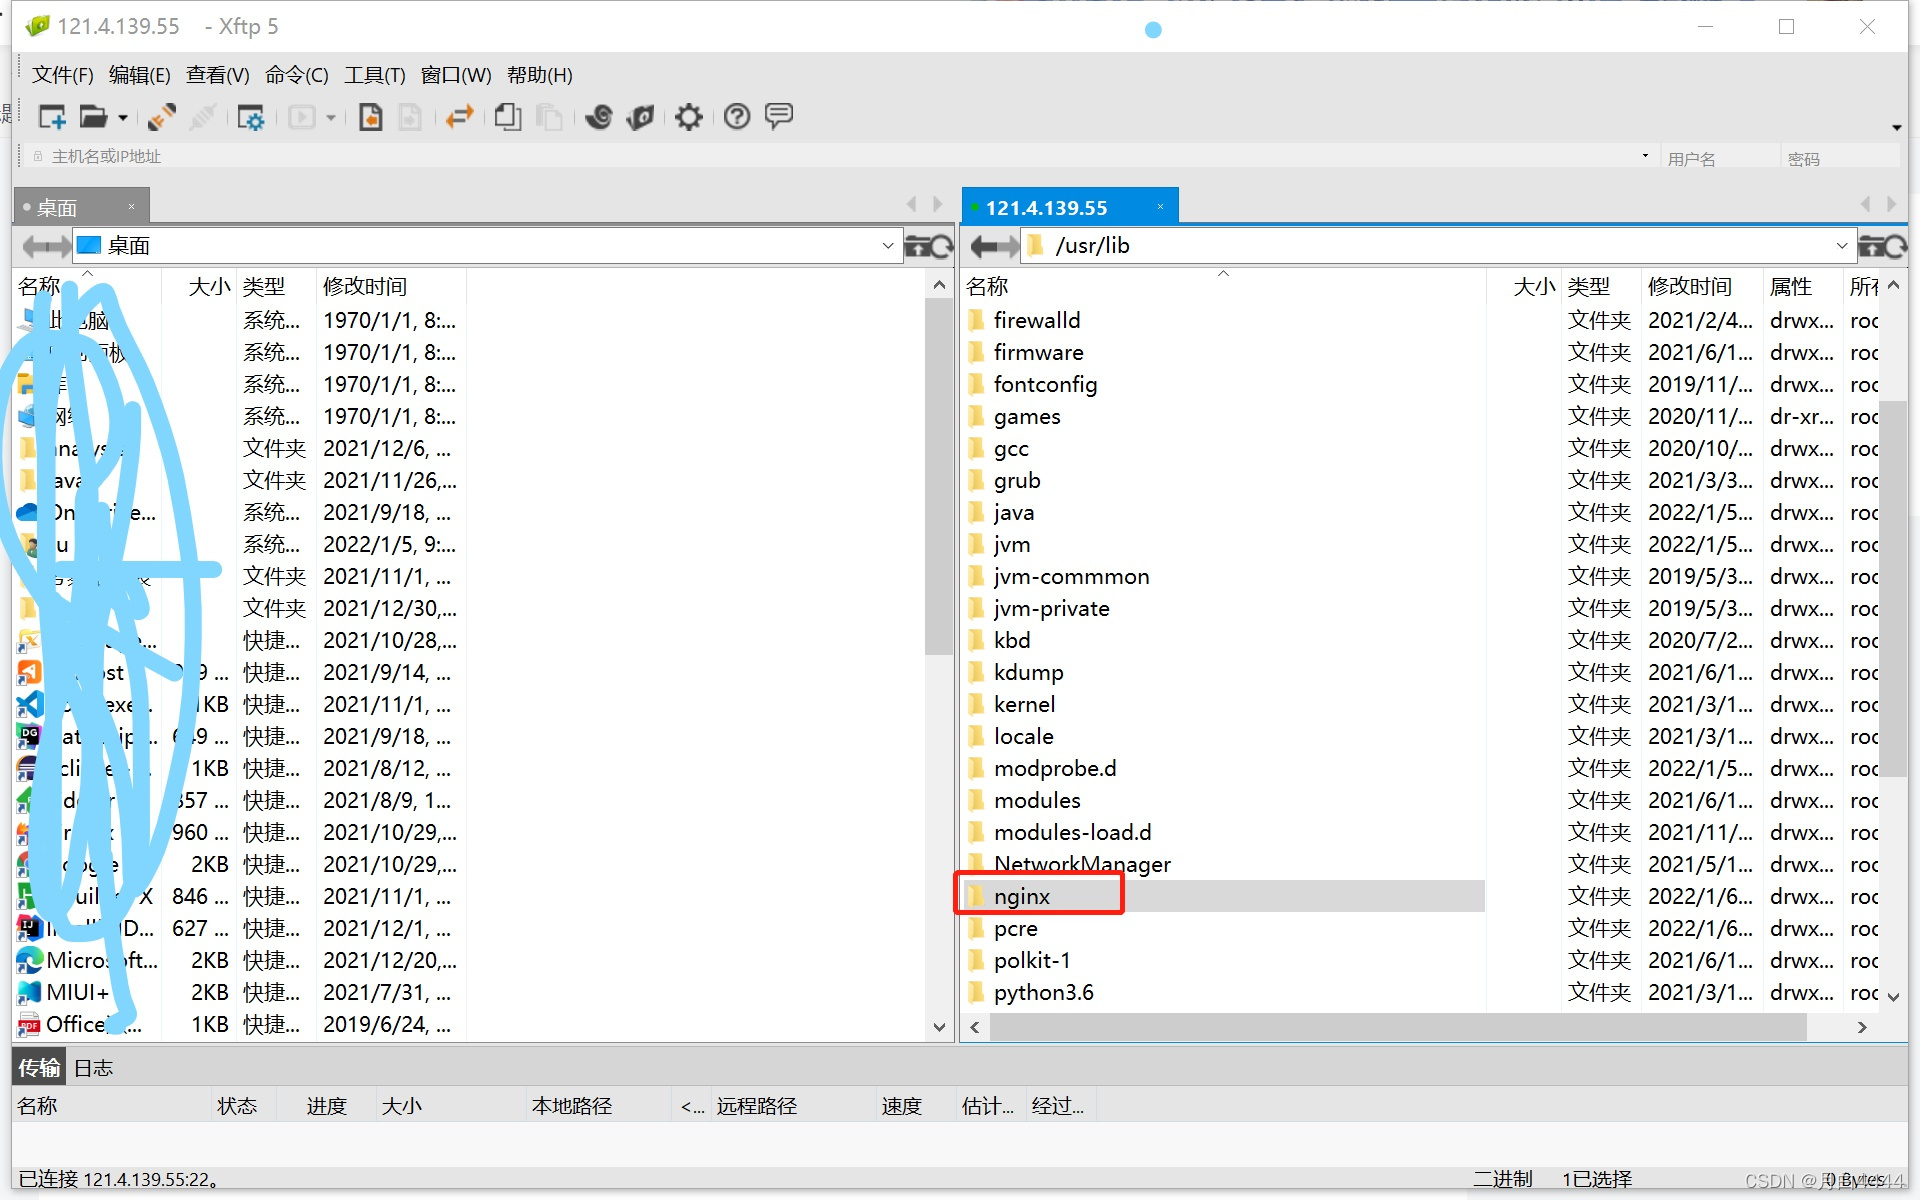
Task: Sort remote files by 修改时间 column header
Action: pyautogui.click(x=1689, y=287)
